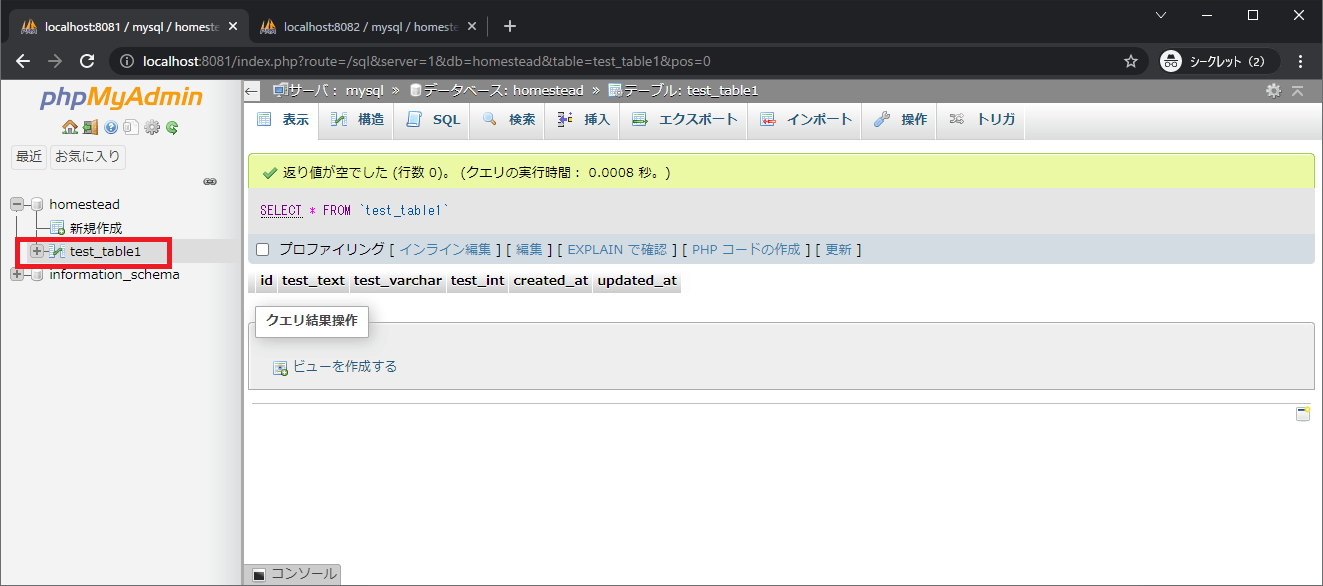Switch to the 検索 tab
The width and height of the screenshot is (1323, 586).
coord(508,120)
